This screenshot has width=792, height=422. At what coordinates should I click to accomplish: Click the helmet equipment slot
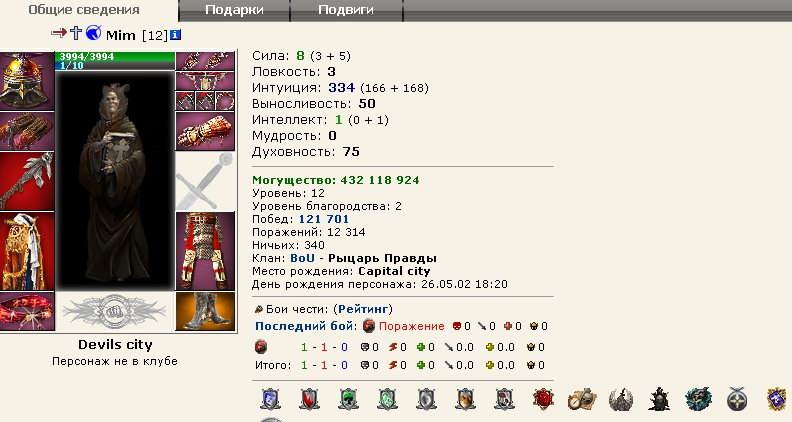click(x=27, y=81)
